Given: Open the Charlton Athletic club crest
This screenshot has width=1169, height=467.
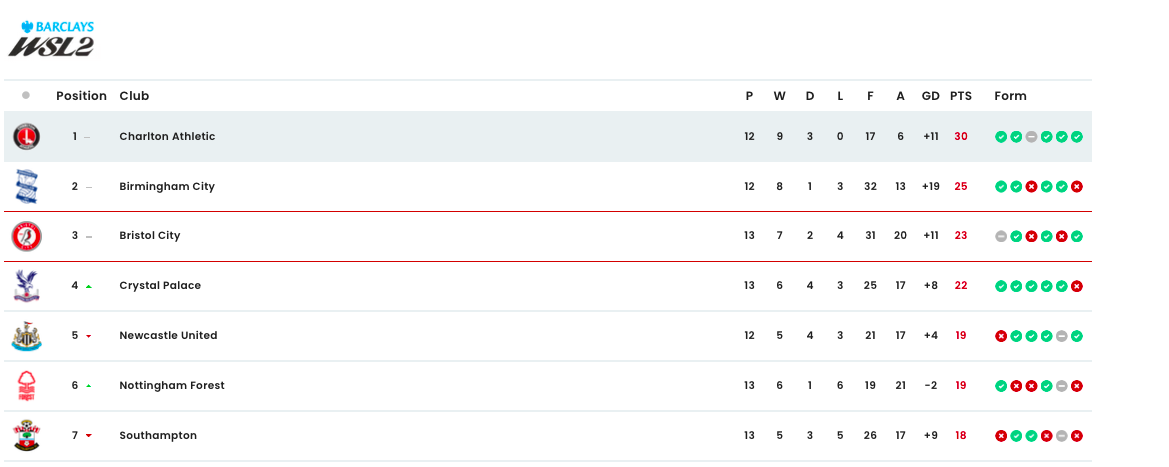Looking at the screenshot, I should point(26,137).
